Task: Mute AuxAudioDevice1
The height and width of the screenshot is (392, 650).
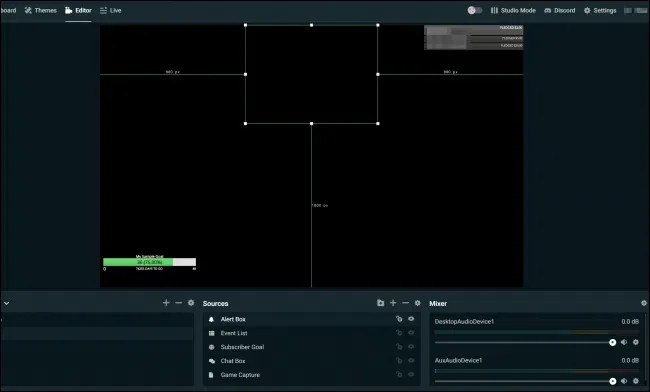Action: [624, 381]
